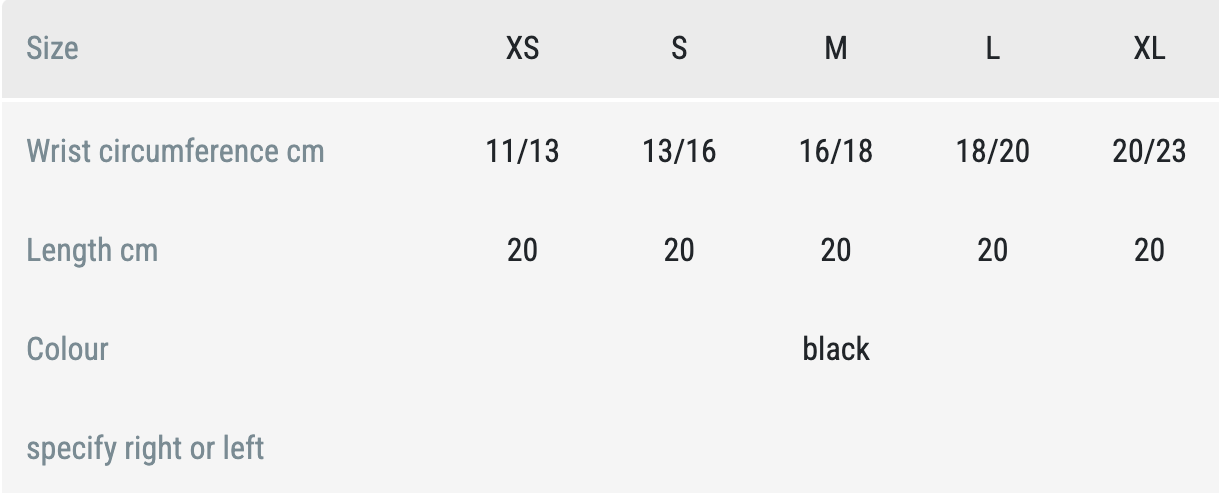Click the Length value under M
1219x493 pixels.
[x=836, y=249]
